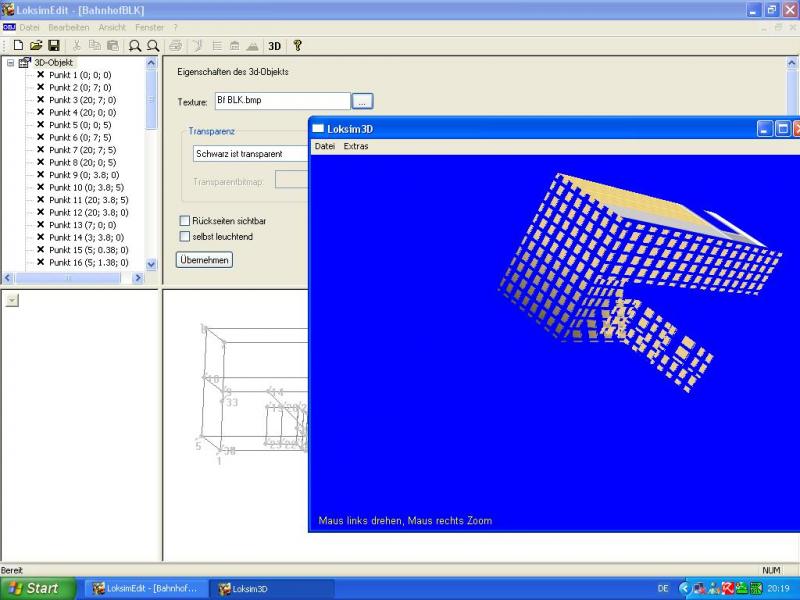Screen dimensions: 800x600
Task: Open the Bearbeiten menu
Action: click(x=69, y=27)
